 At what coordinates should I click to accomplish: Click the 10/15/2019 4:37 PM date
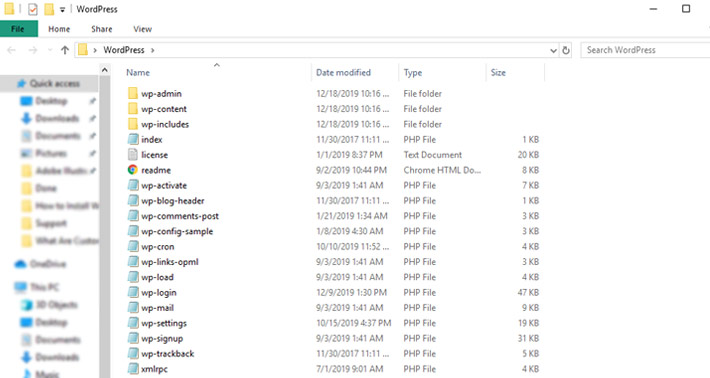tap(353, 323)
